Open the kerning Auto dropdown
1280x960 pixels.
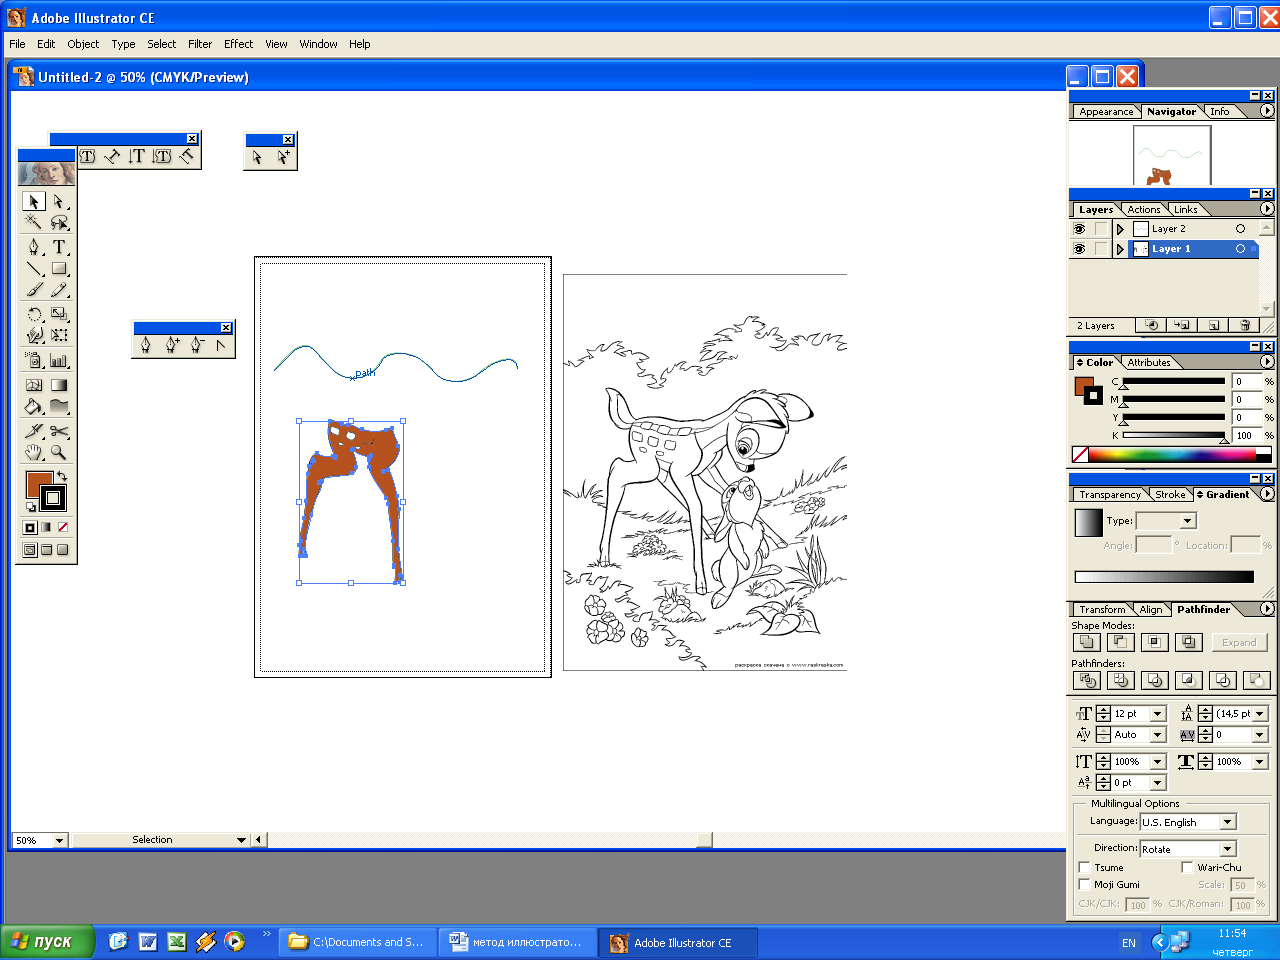(1158, 735)
